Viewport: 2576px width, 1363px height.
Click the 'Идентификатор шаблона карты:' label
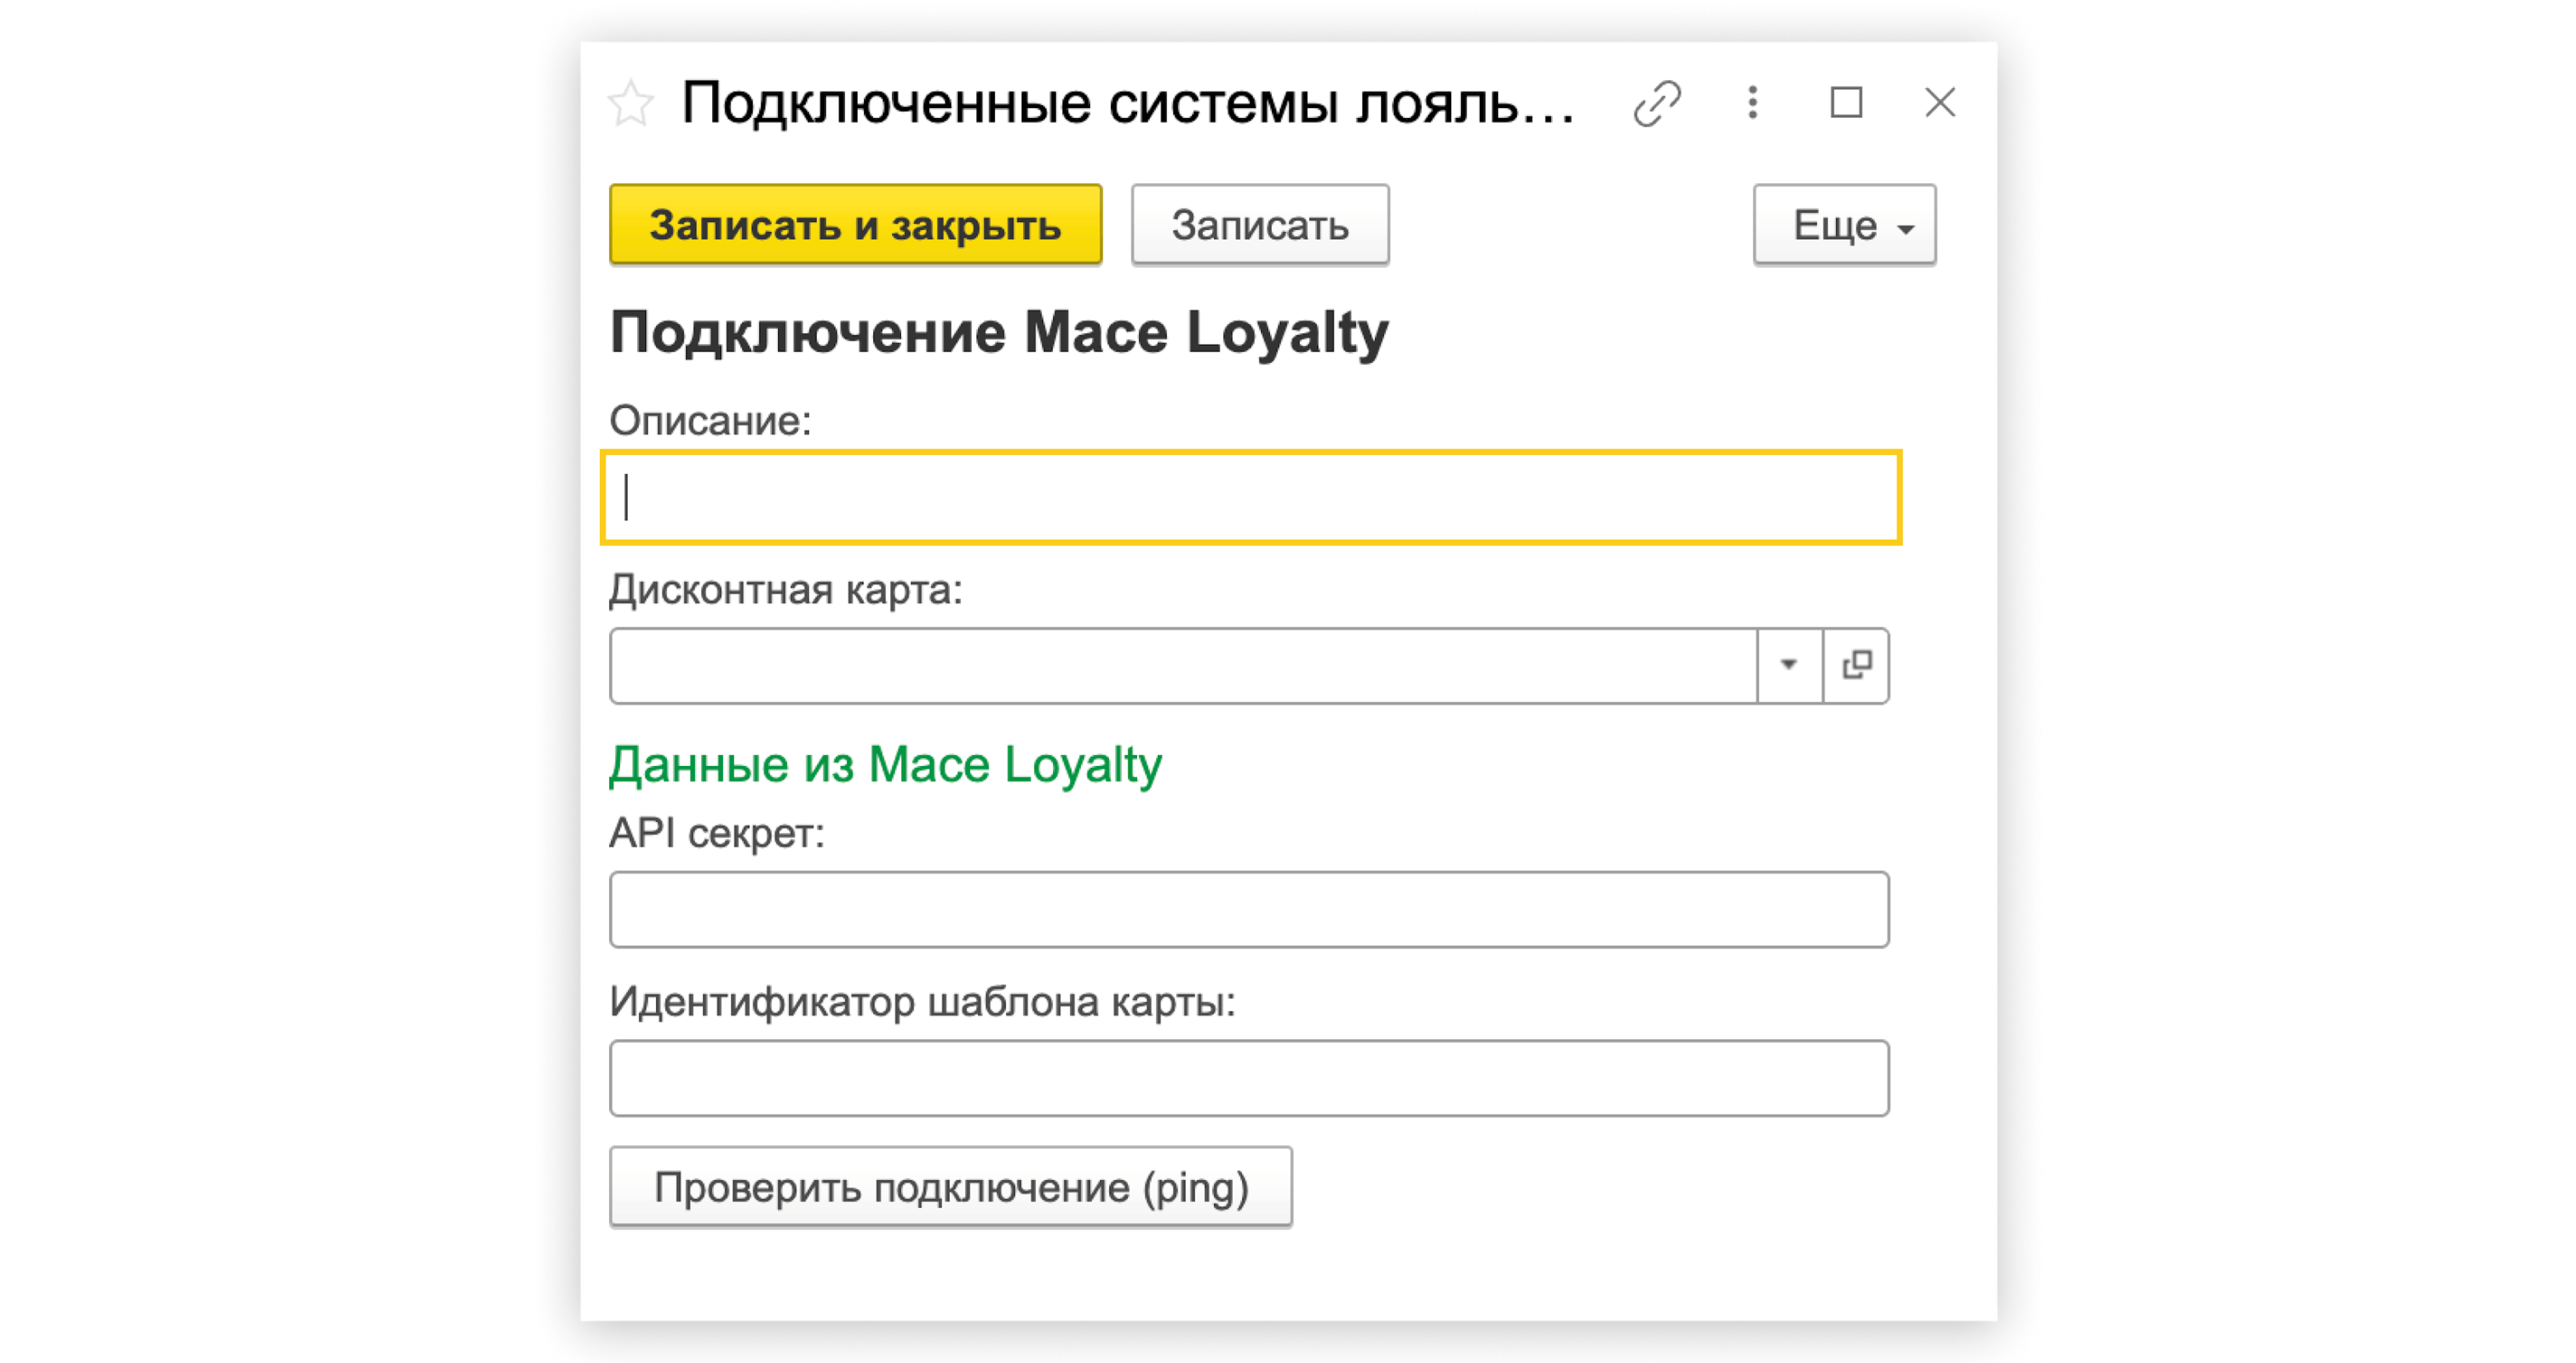[x=922, y=1002]
